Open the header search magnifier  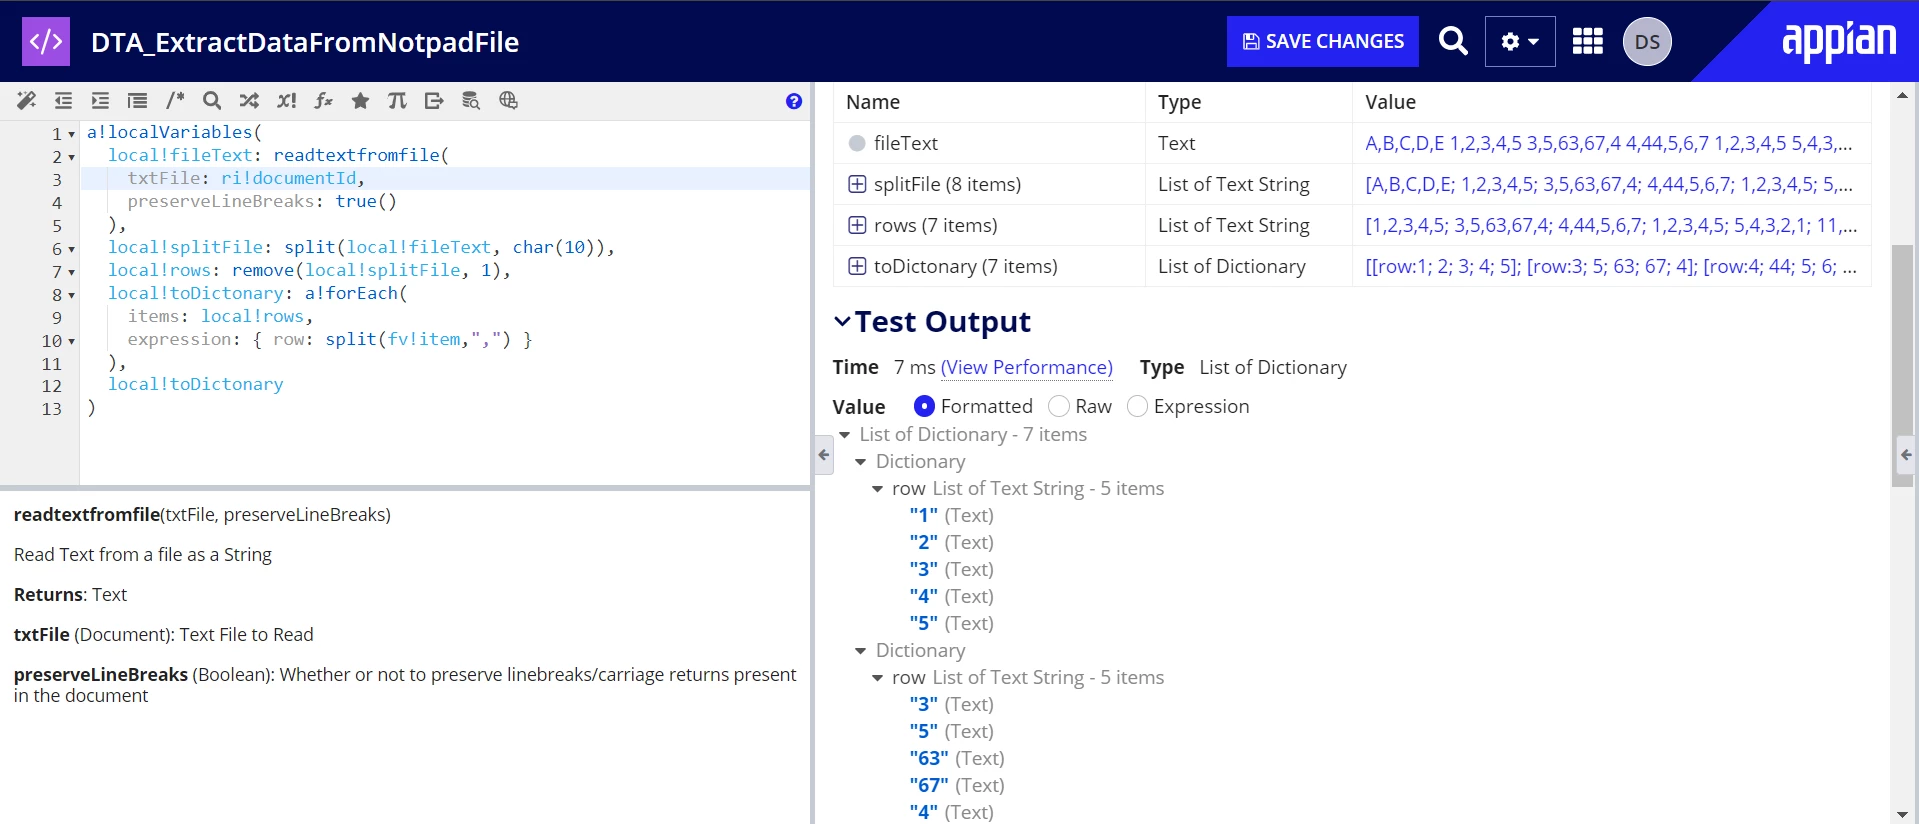pyautogui.click(x=1453, y=41)
